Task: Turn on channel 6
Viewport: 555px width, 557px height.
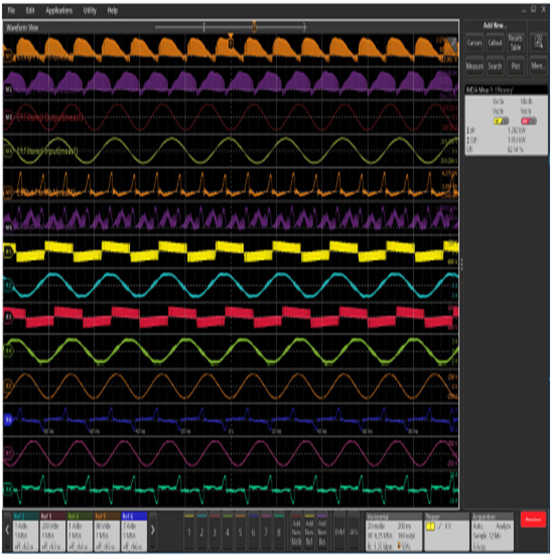Action: tap(253, 532)
